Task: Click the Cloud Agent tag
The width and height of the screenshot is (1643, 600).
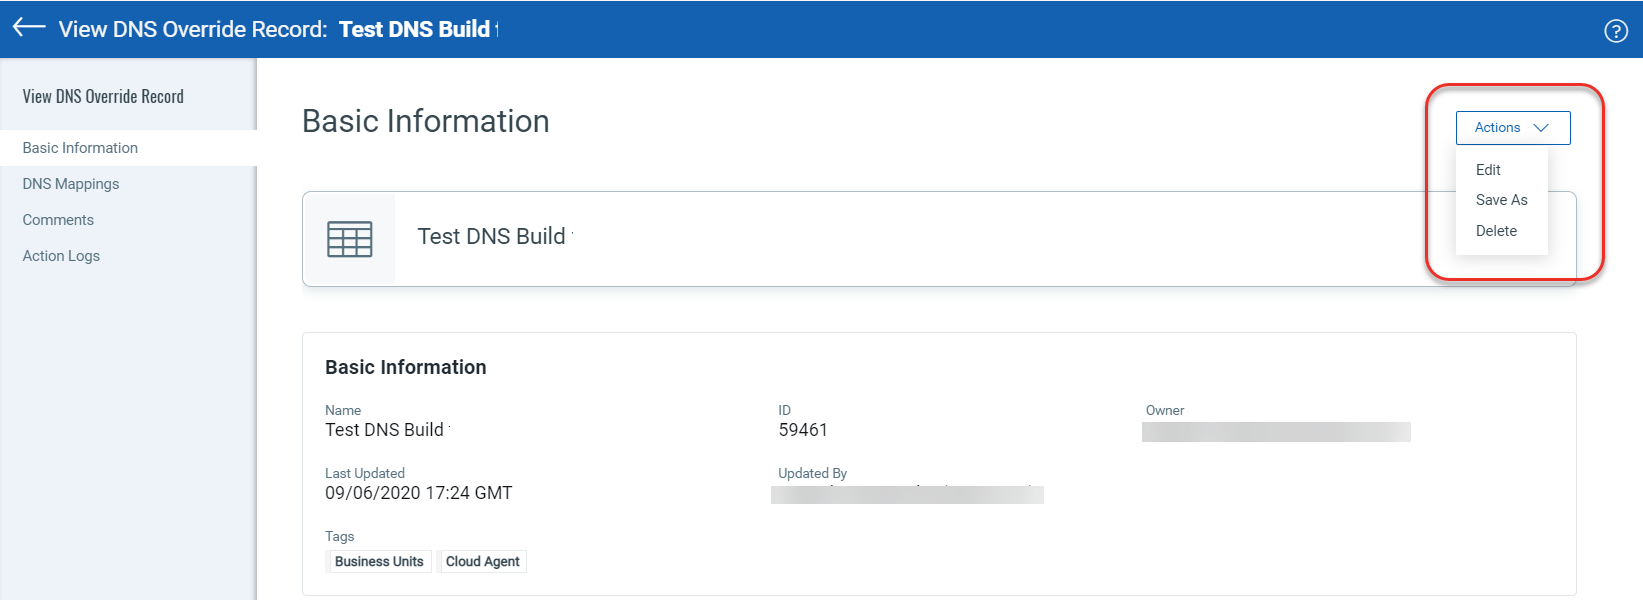Action: (482, 562)
